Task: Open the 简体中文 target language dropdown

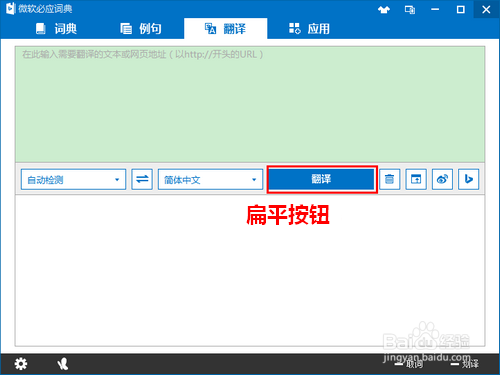Action: click(210, 179)
